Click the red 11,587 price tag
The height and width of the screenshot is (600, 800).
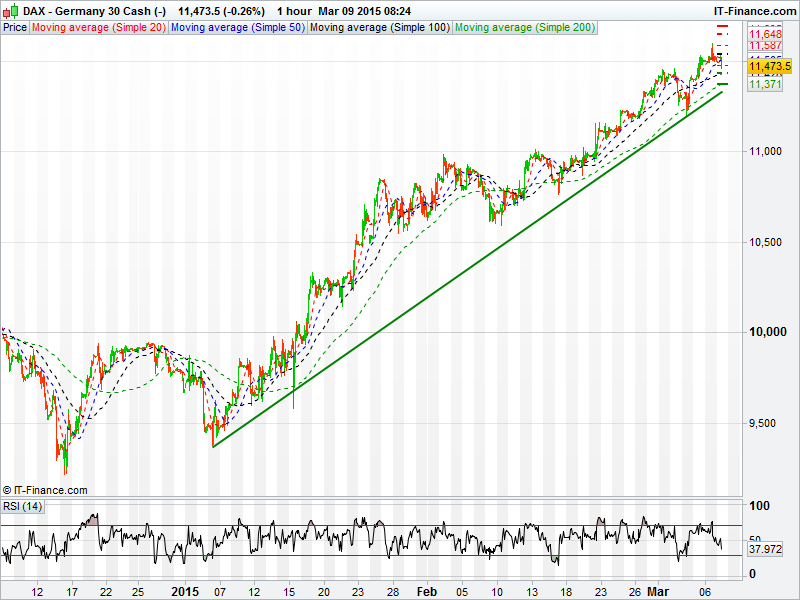pyautogui.click(x=765, y=45)
